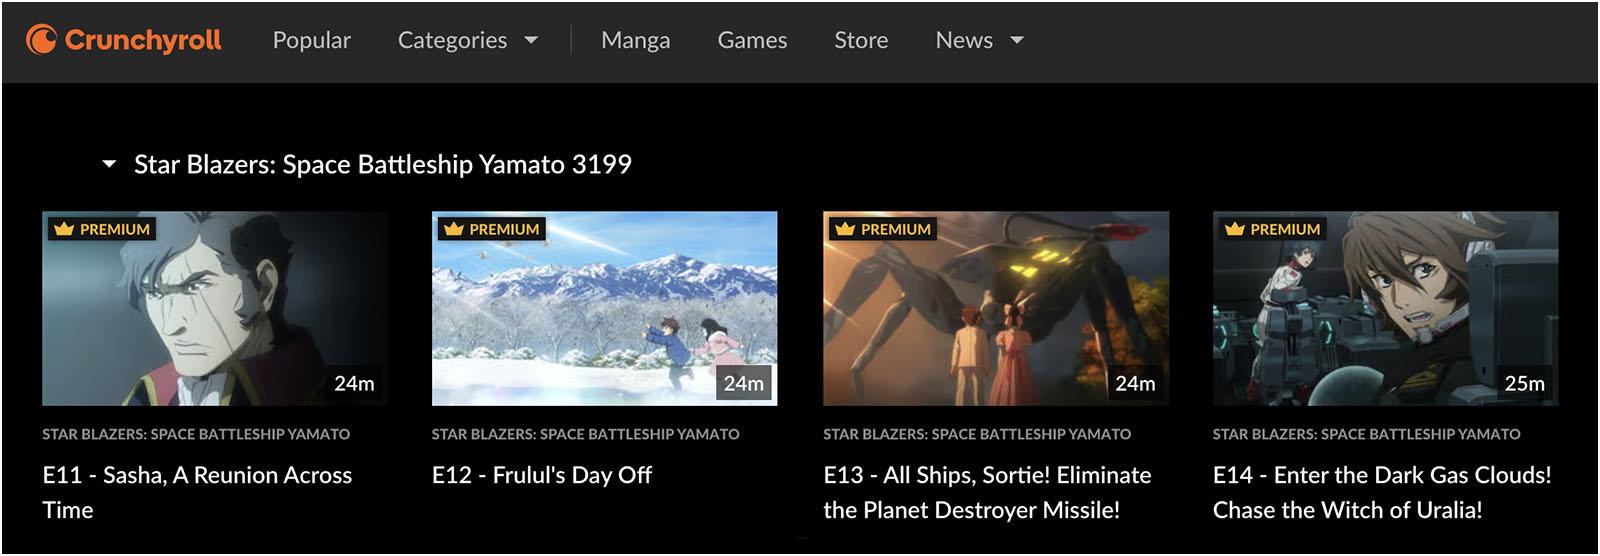Click the premium crown on episode E14
The height and width of the screenshot is (556, 1600).
point(1235,229)
